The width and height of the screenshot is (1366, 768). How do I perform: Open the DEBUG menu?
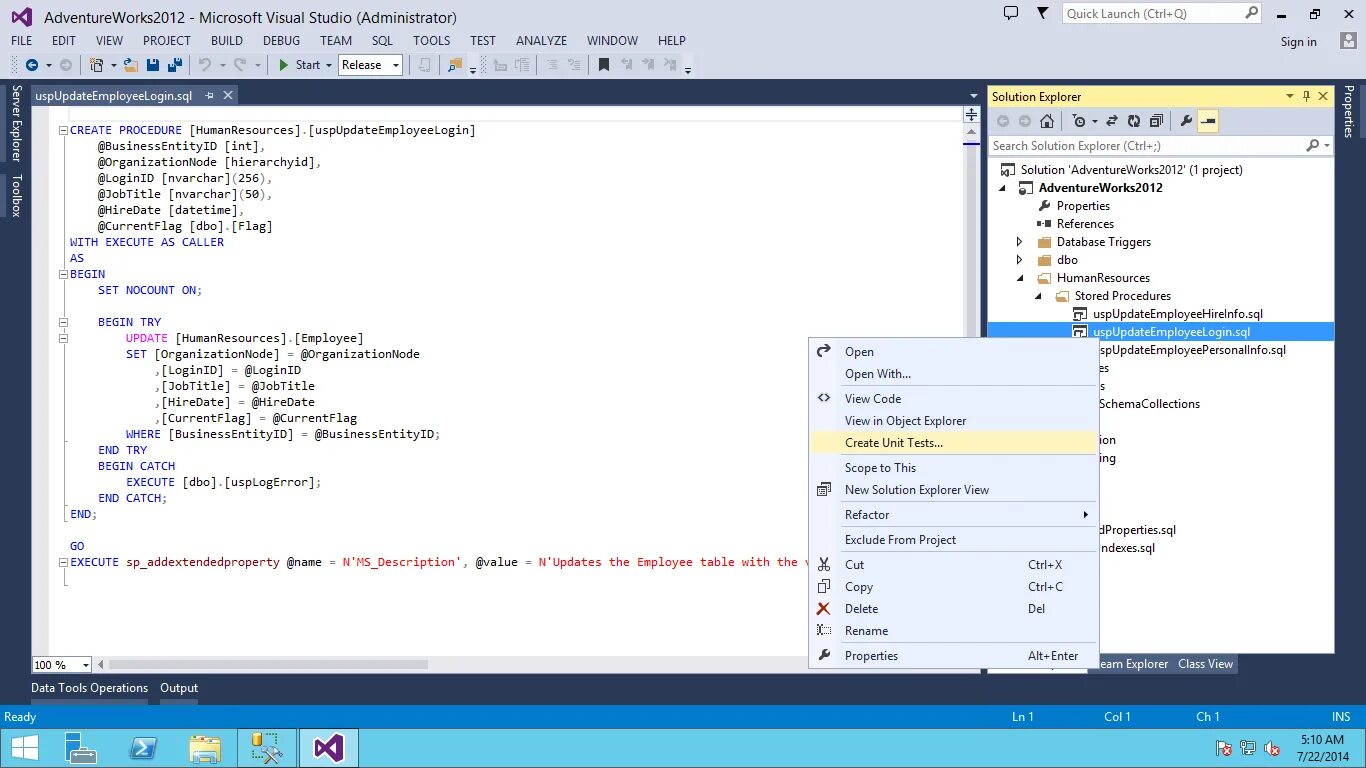282,41
